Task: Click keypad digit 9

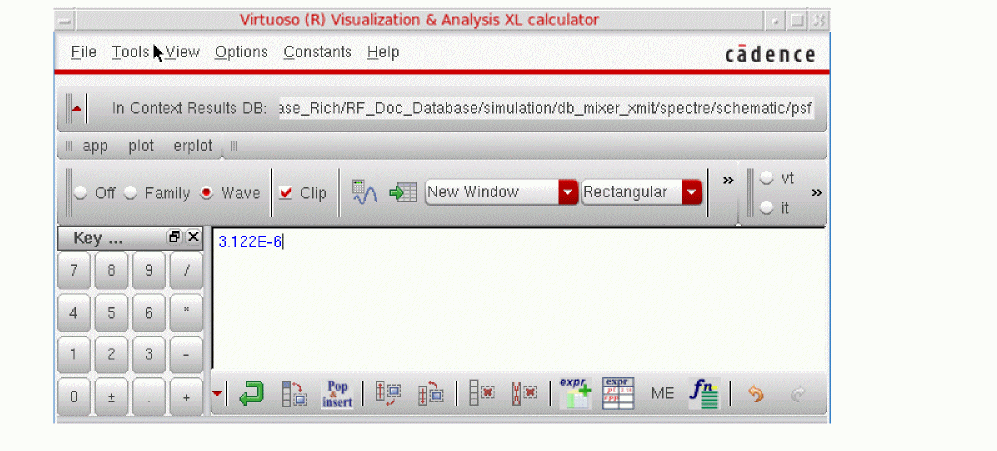Action: pyautogui.click(x=149, y=270)
